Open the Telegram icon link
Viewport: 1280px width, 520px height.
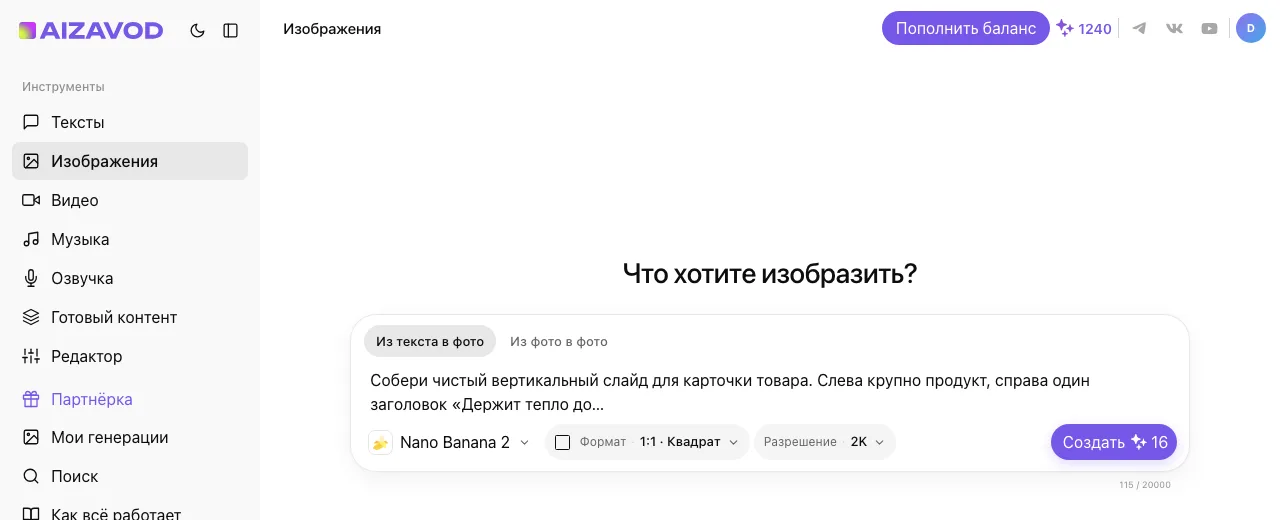click(1139, 28)
